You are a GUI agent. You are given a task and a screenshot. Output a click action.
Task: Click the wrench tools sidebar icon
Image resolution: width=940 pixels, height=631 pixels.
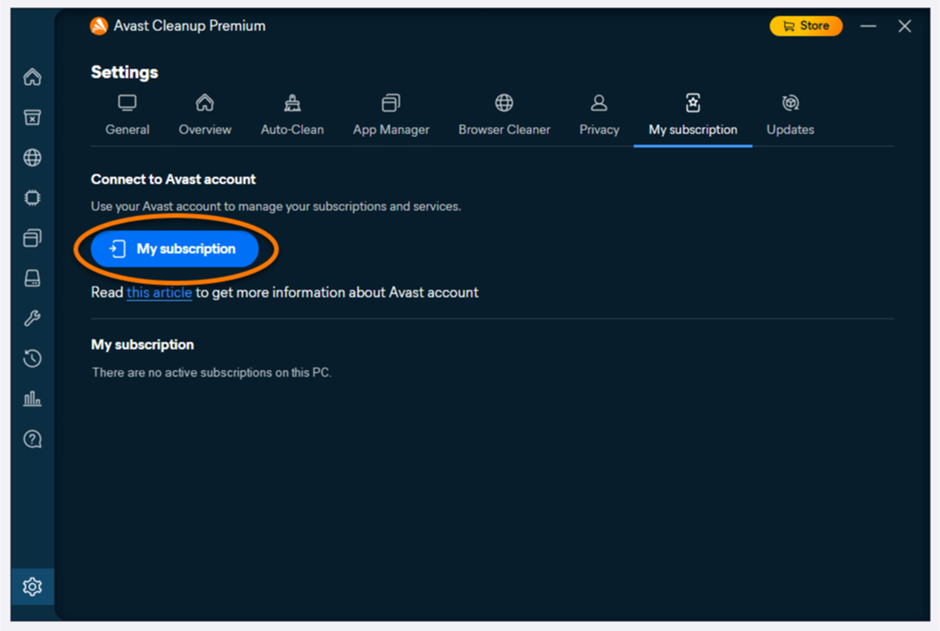(x=32, y=319)
